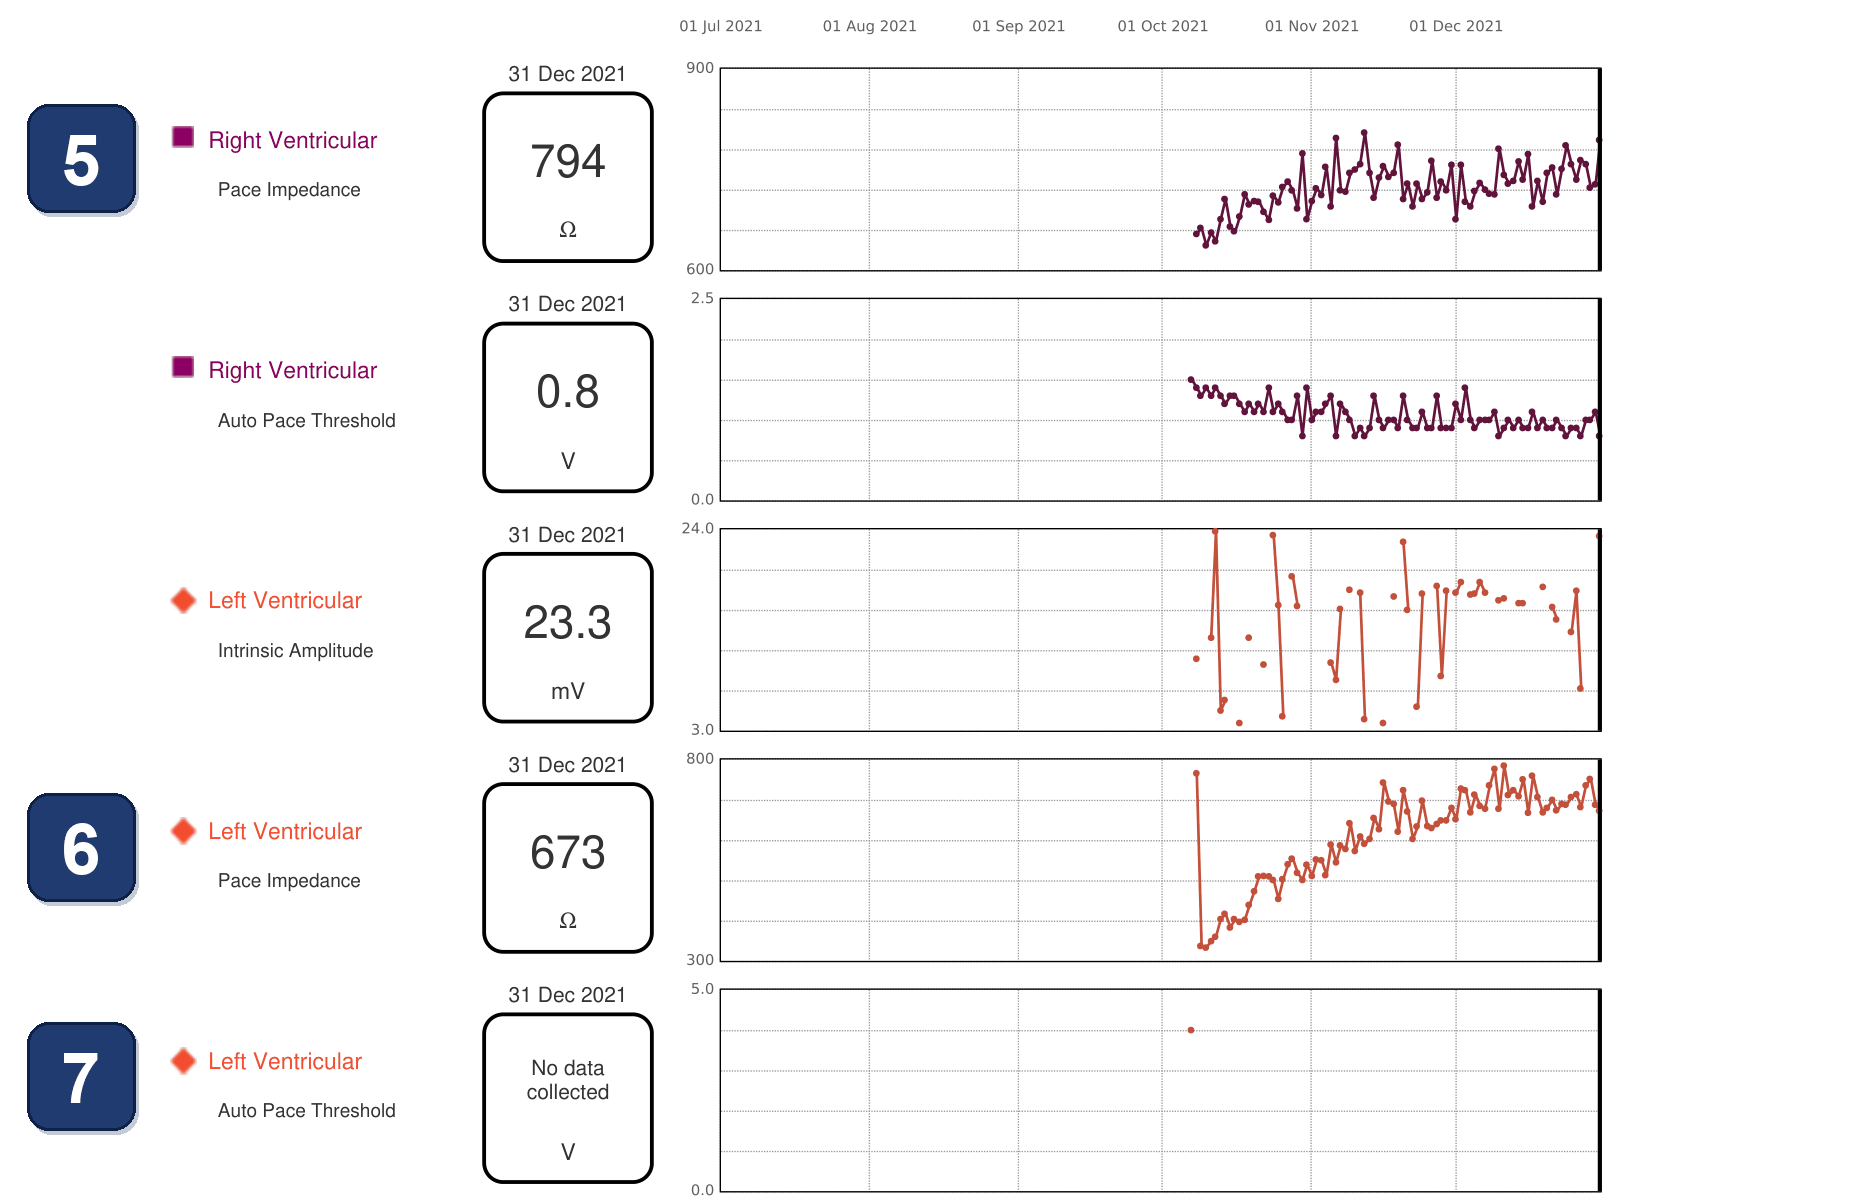The image size is (1875, 1203).
Task: Select the "31 Dec 2021" date above the 23.3 box
Action: [567, 535]
